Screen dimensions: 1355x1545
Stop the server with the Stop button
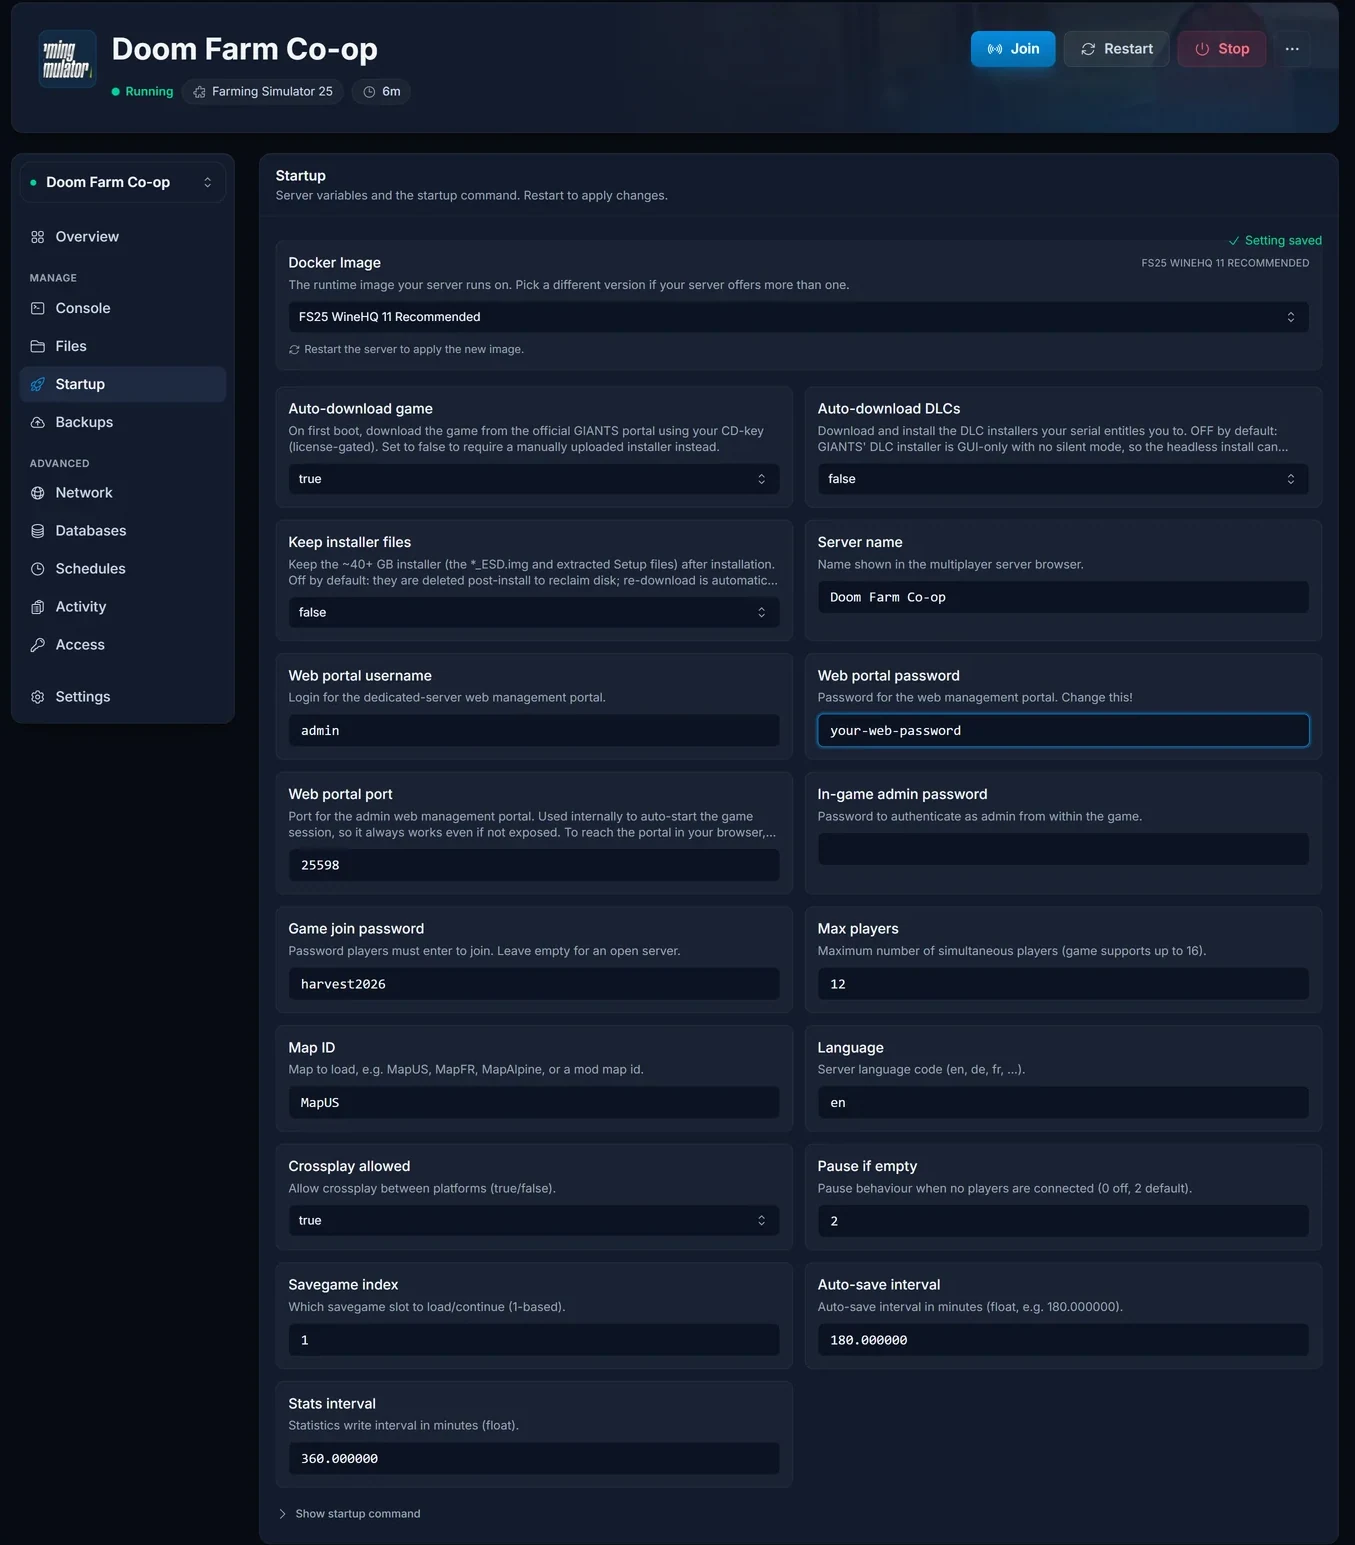[1222, 49]
